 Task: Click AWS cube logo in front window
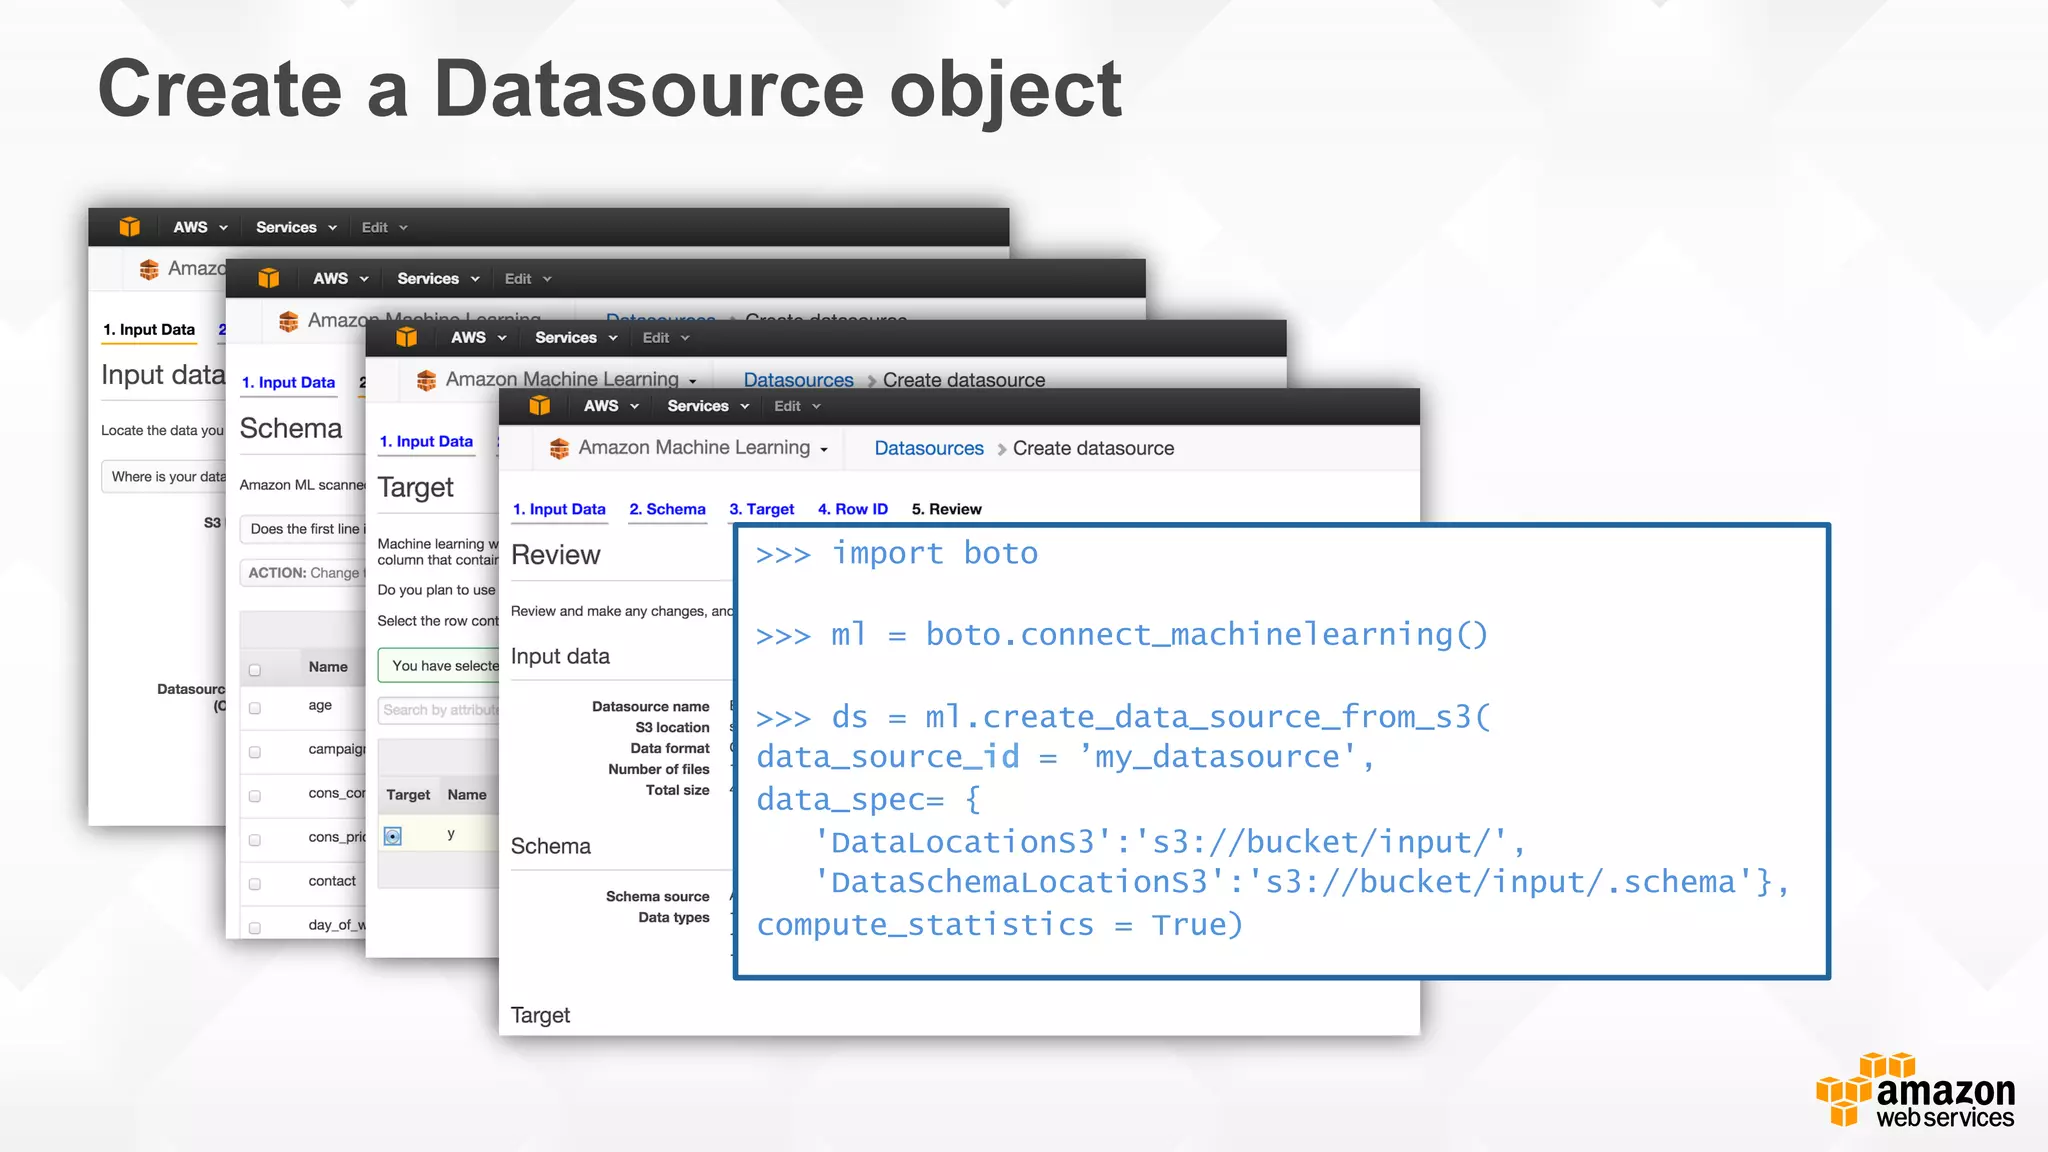(540, 405)
